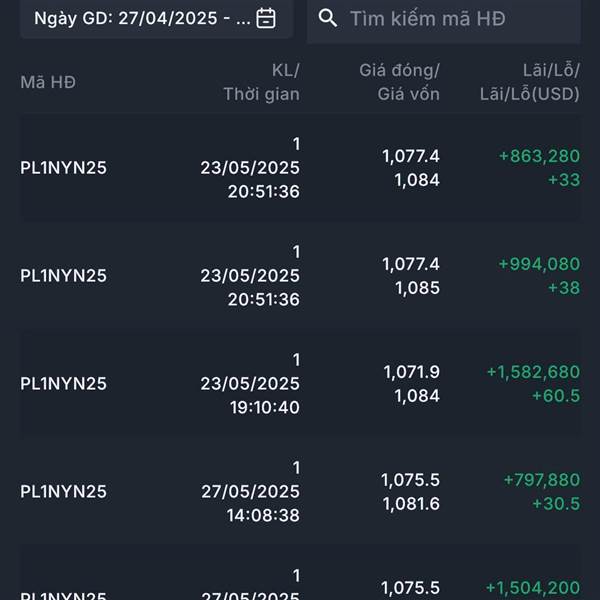Click the 23/05/2025 20:51:36 timestamp in first row
This screenshot has width=600, height=600.
point(250,179)
